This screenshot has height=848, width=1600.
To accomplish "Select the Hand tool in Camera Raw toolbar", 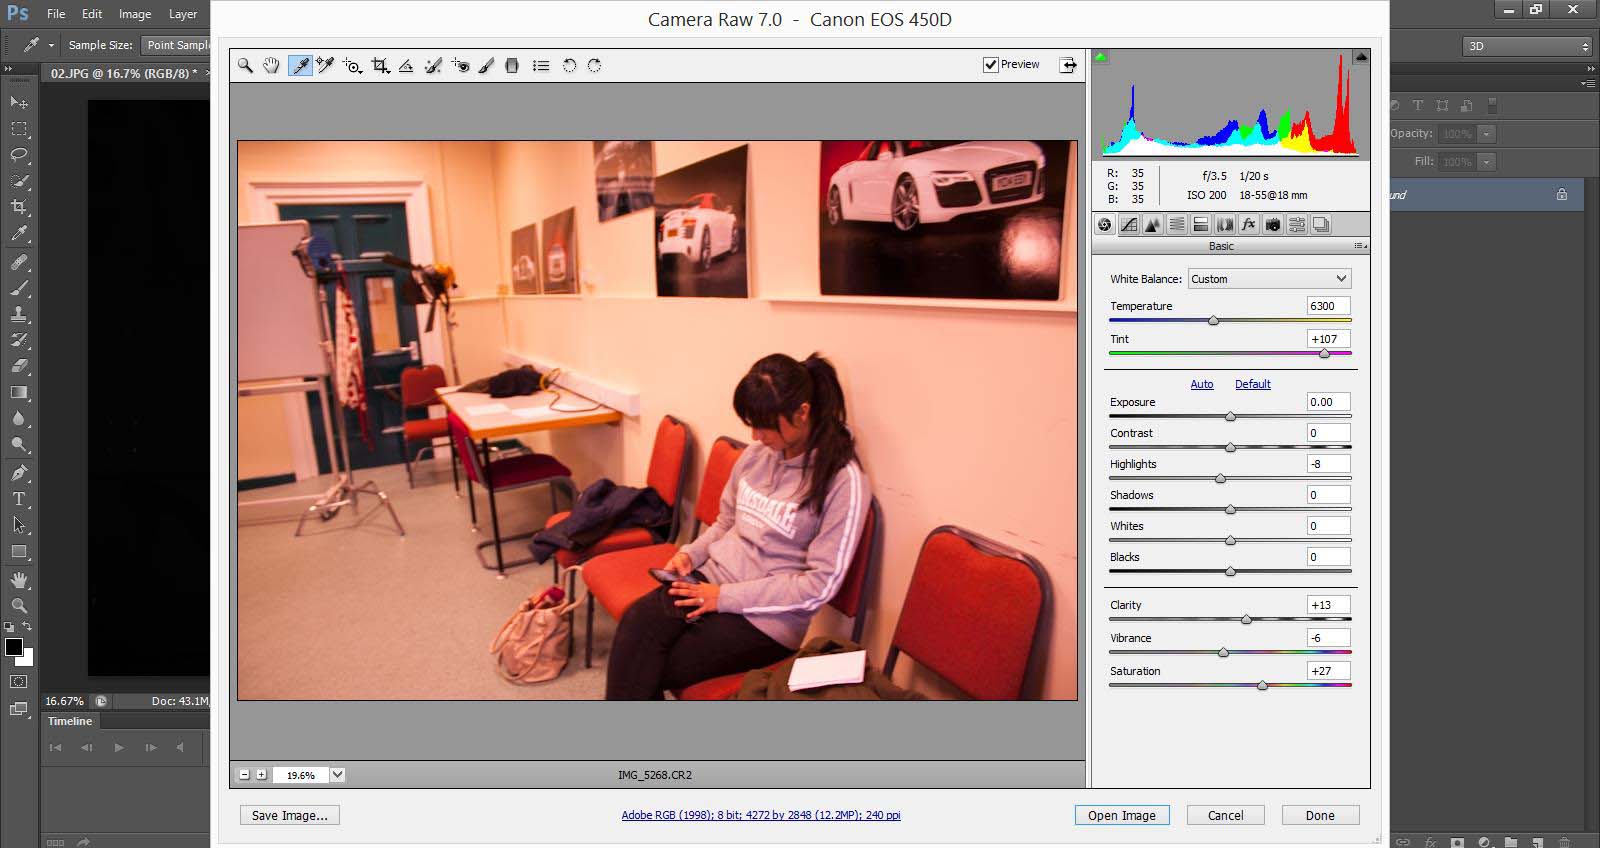I will click(271, 66).
